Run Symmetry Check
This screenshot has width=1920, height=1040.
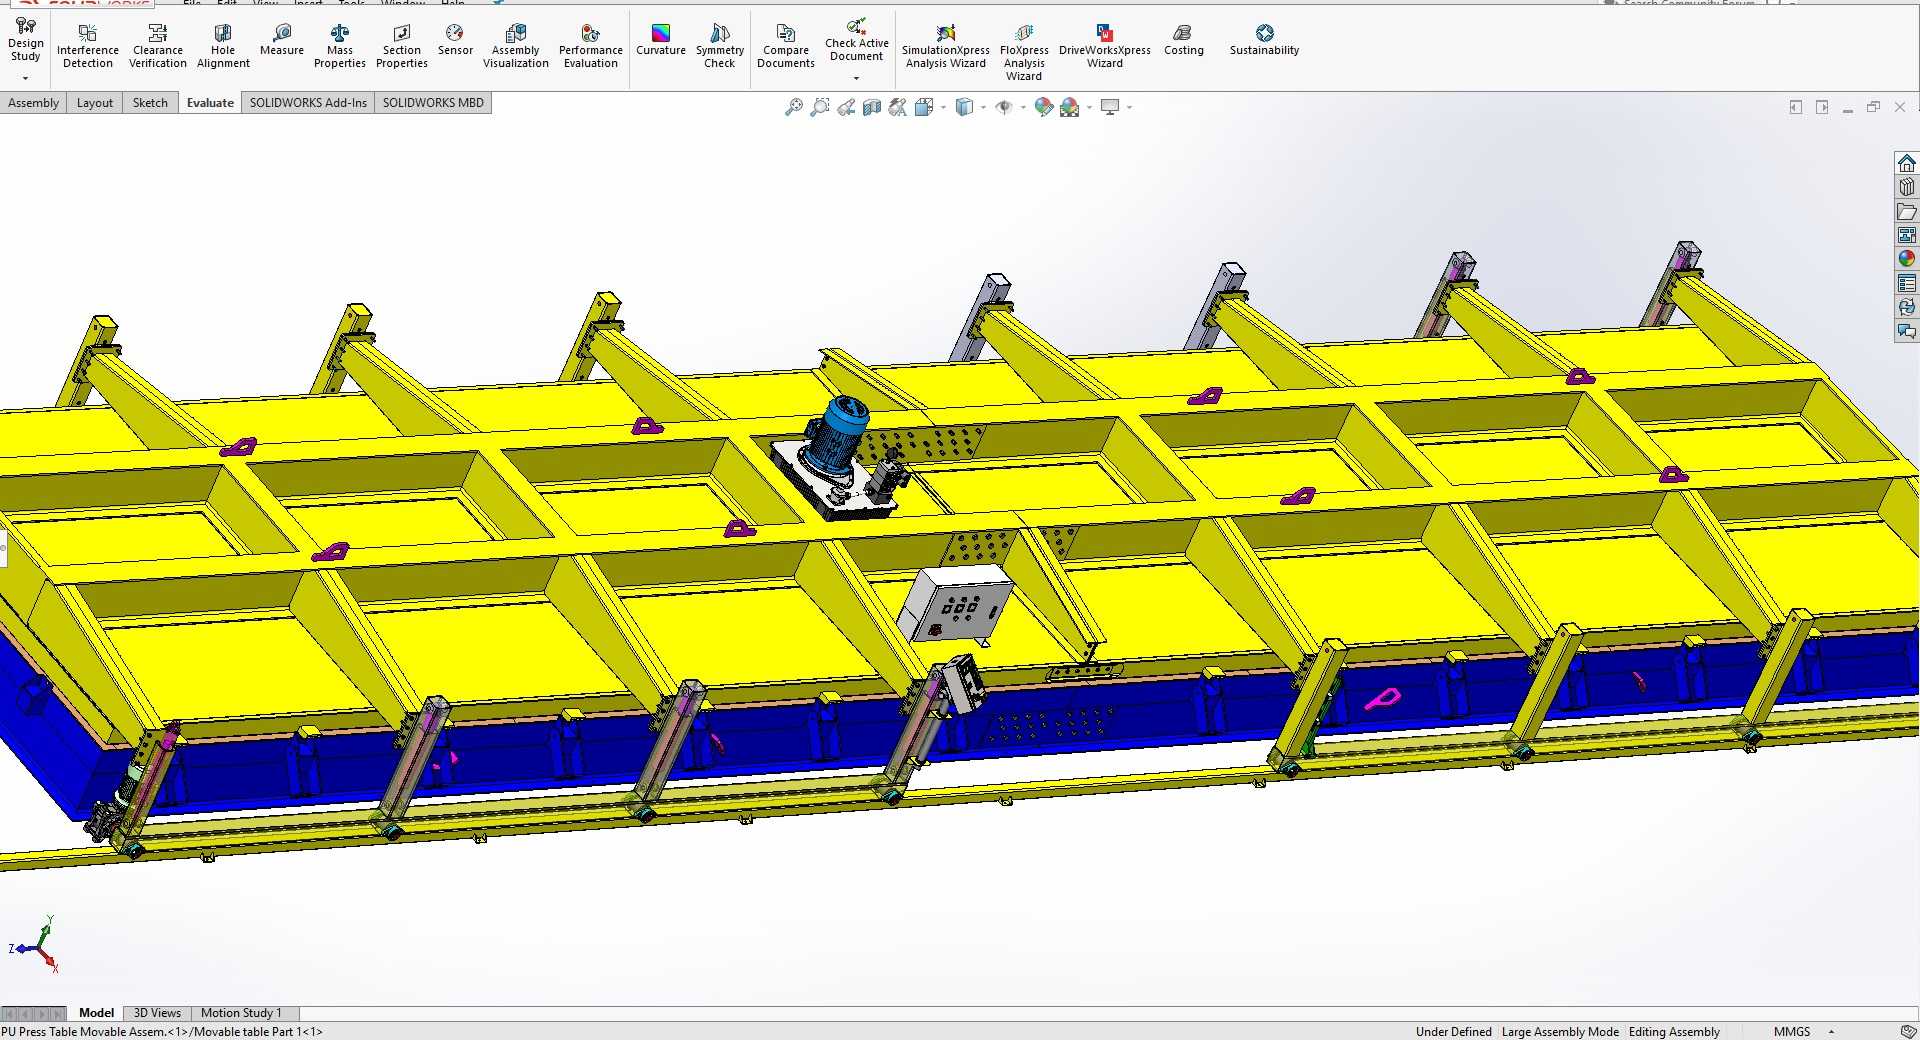click(720, 47)
